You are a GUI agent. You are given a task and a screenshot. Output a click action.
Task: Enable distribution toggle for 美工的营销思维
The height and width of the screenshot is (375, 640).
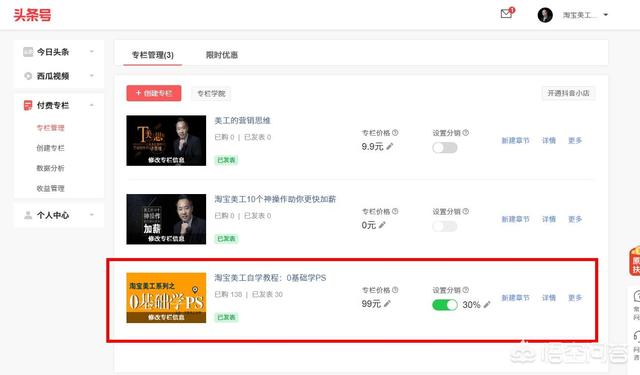pos(444,148)
